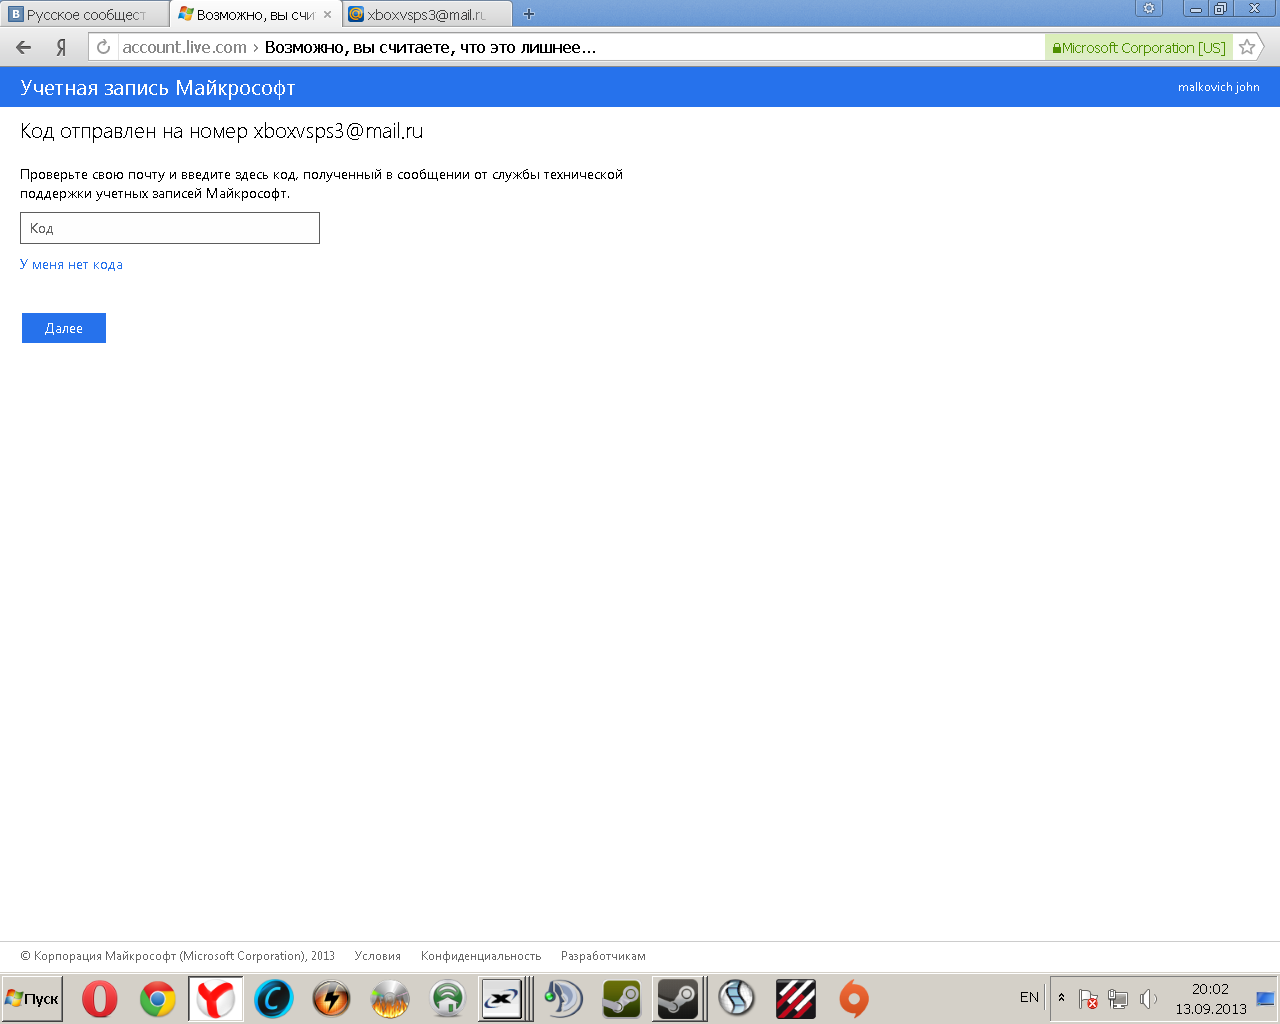1280x1024 pixels.
Task: Open the round blue film-strip taskbar icon
Action: pyautogui.click(x=737, y=998)
